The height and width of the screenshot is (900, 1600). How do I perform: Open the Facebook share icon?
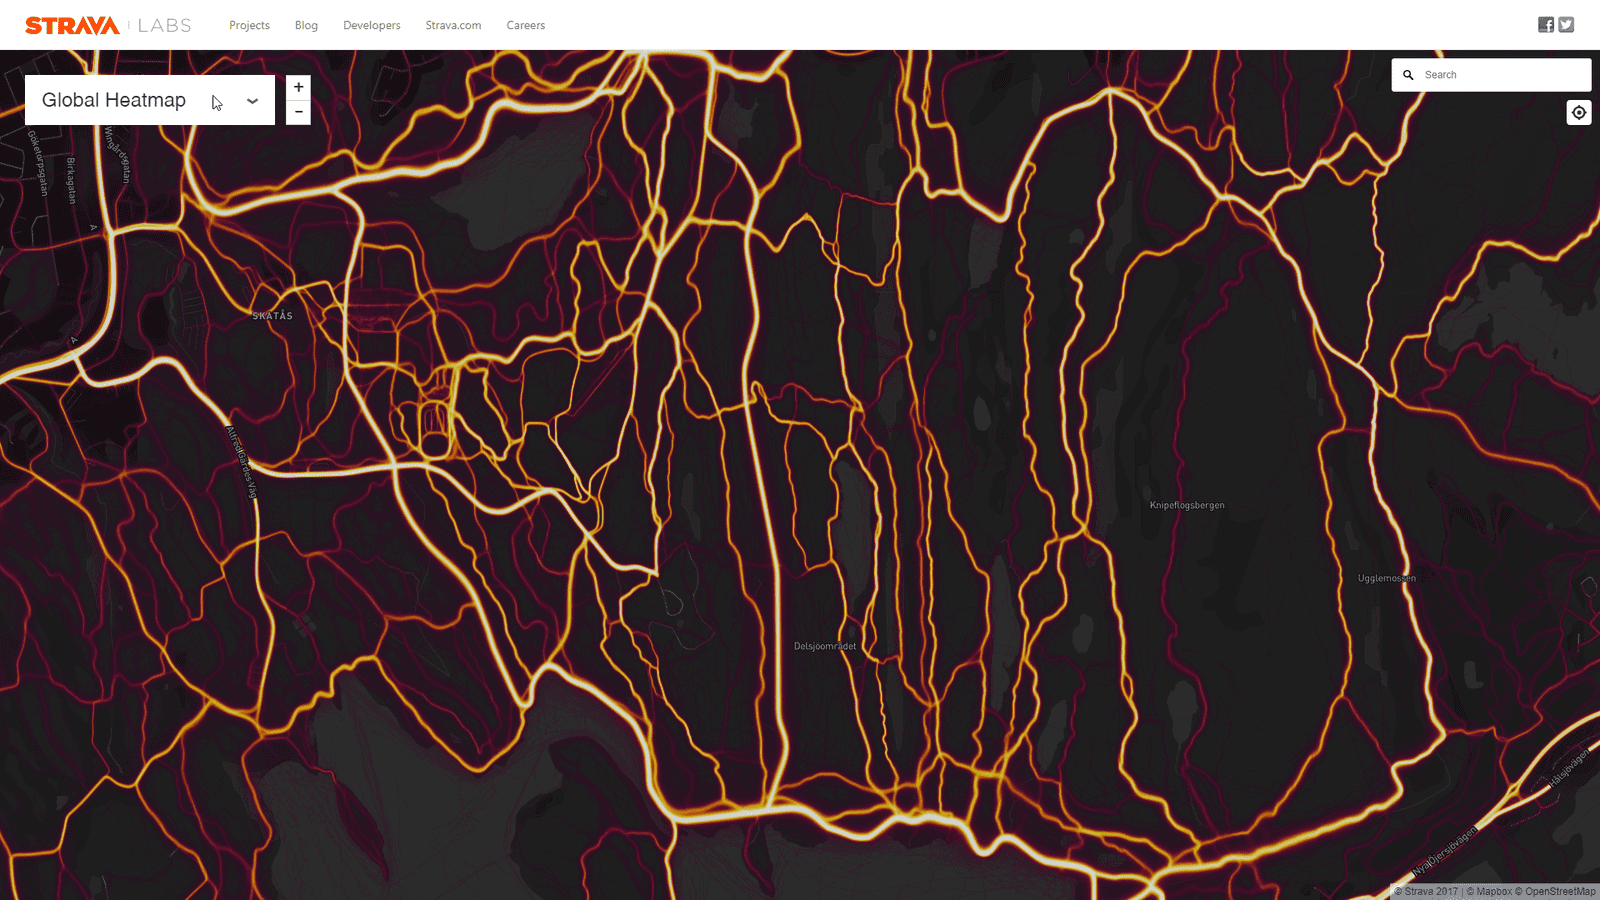[1545, 24]
